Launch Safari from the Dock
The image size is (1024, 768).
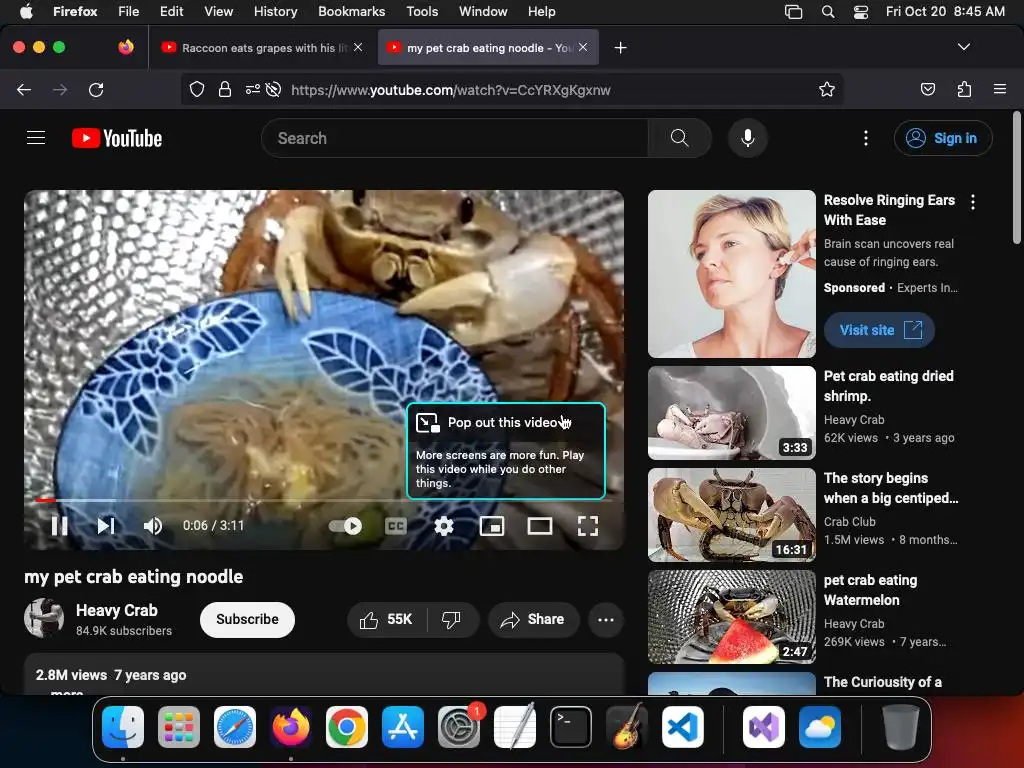[x=234, y=727]
